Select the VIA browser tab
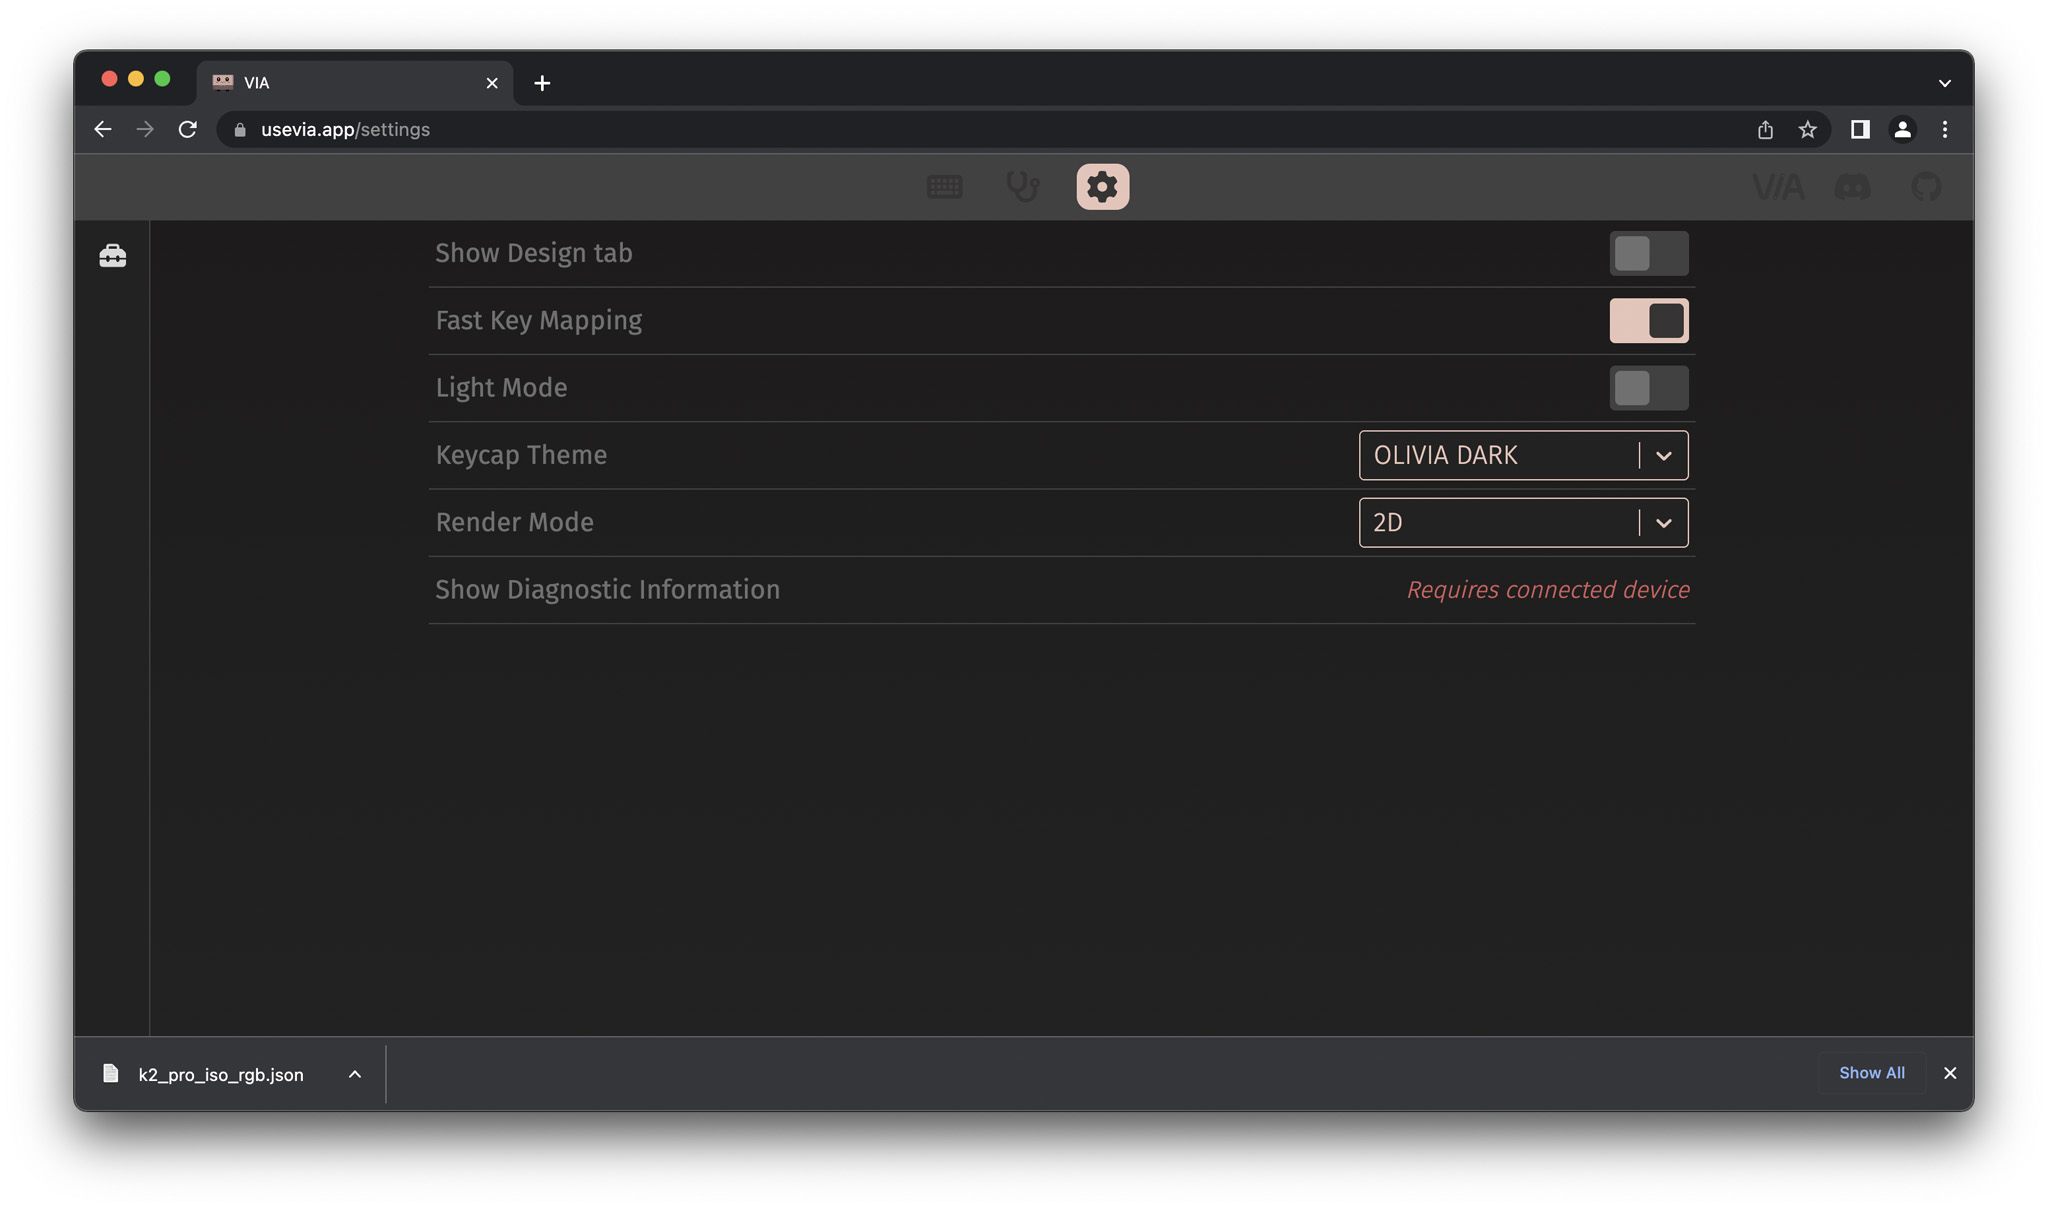Viewport: 2048px width, 1209px height. coord(350,83)
